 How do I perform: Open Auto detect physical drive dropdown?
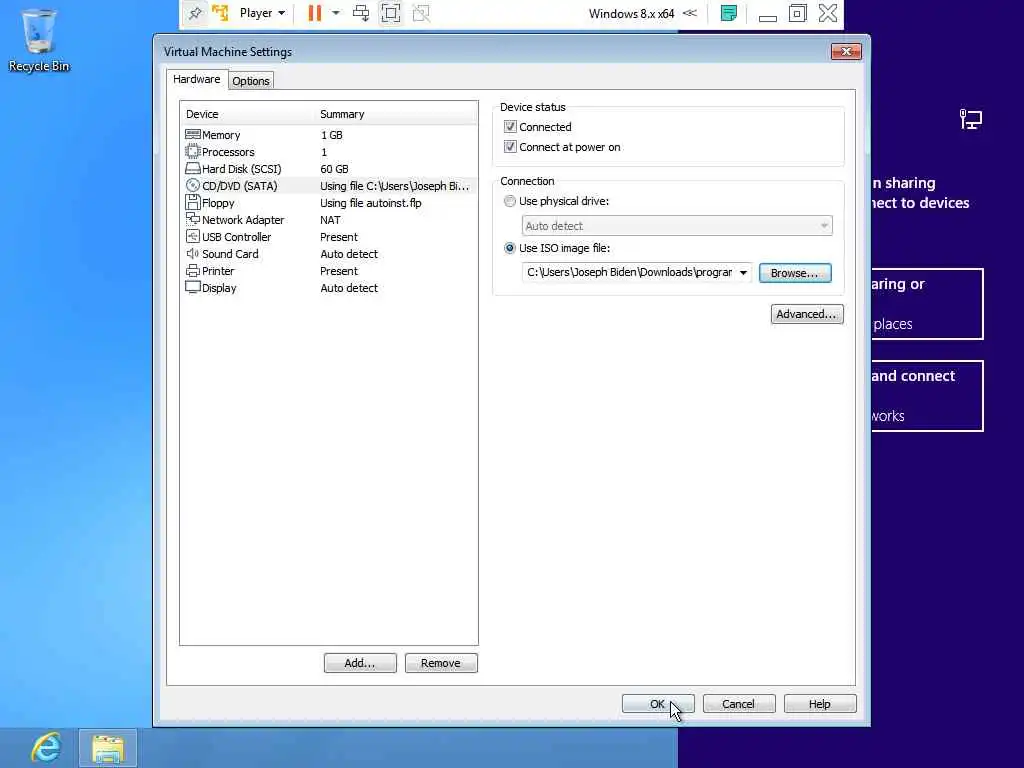(677, 226)
